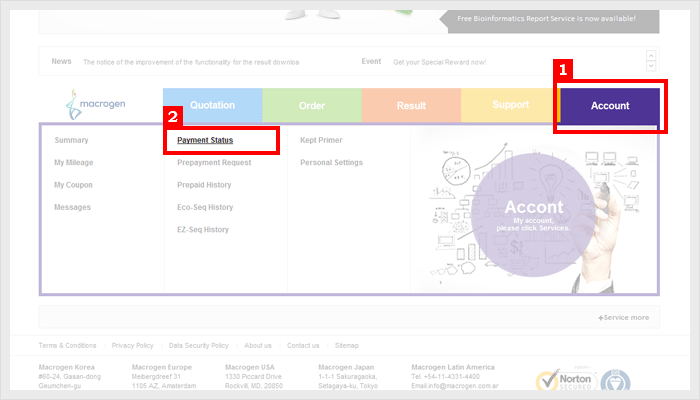Open Privacy Policy
Viewport: 700px width, 400px height.
[133, 346]
